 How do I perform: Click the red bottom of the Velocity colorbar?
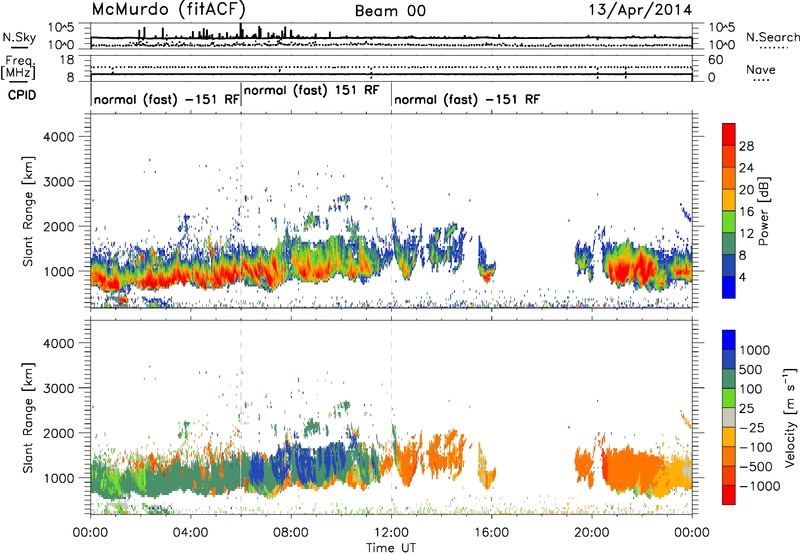pos(729,496)
